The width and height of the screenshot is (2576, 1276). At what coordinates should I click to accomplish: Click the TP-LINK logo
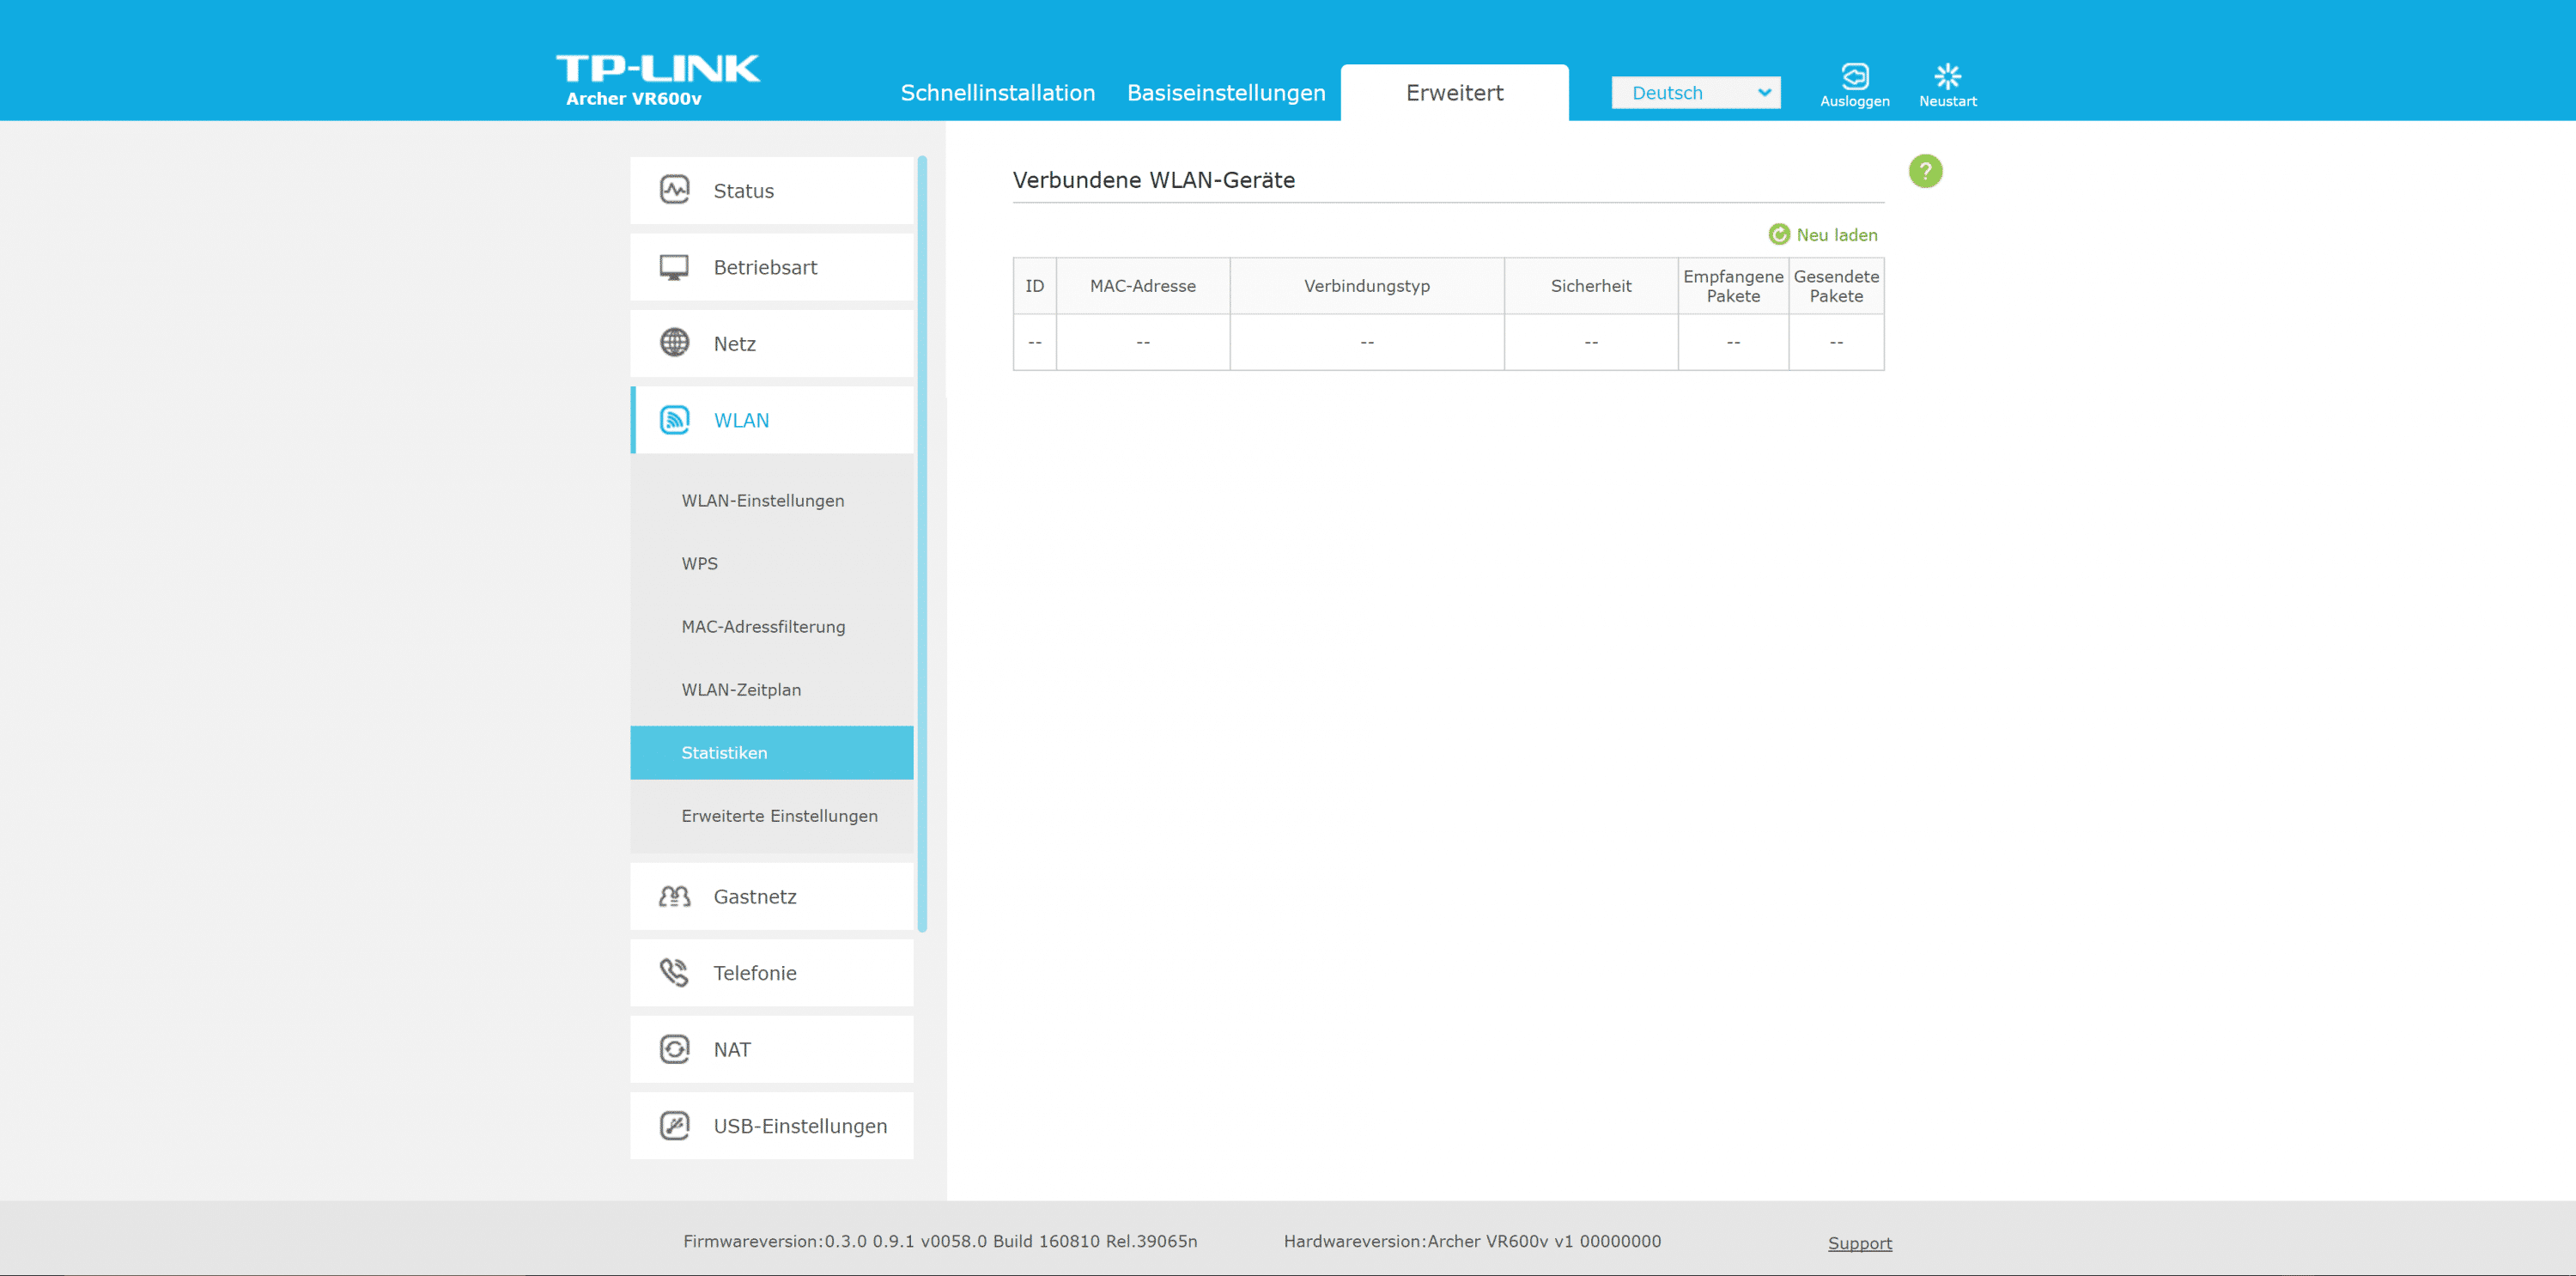tap(657, 69)
